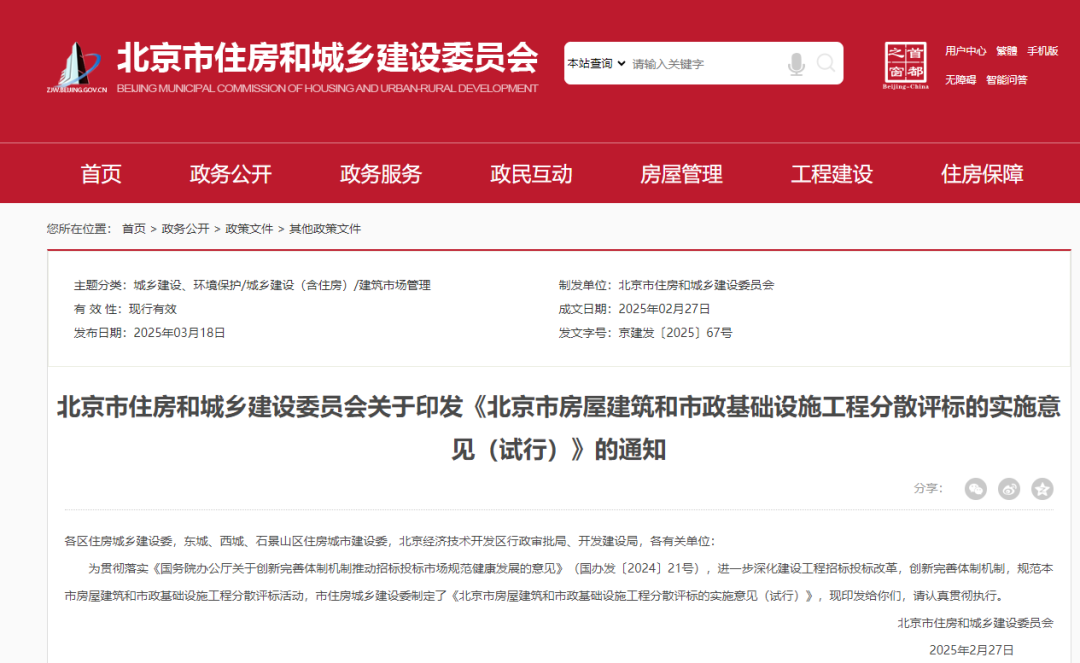Click the search magnifier icon
The height and width of the screenshot is (663, 1080).
click(x=826, y=63)
